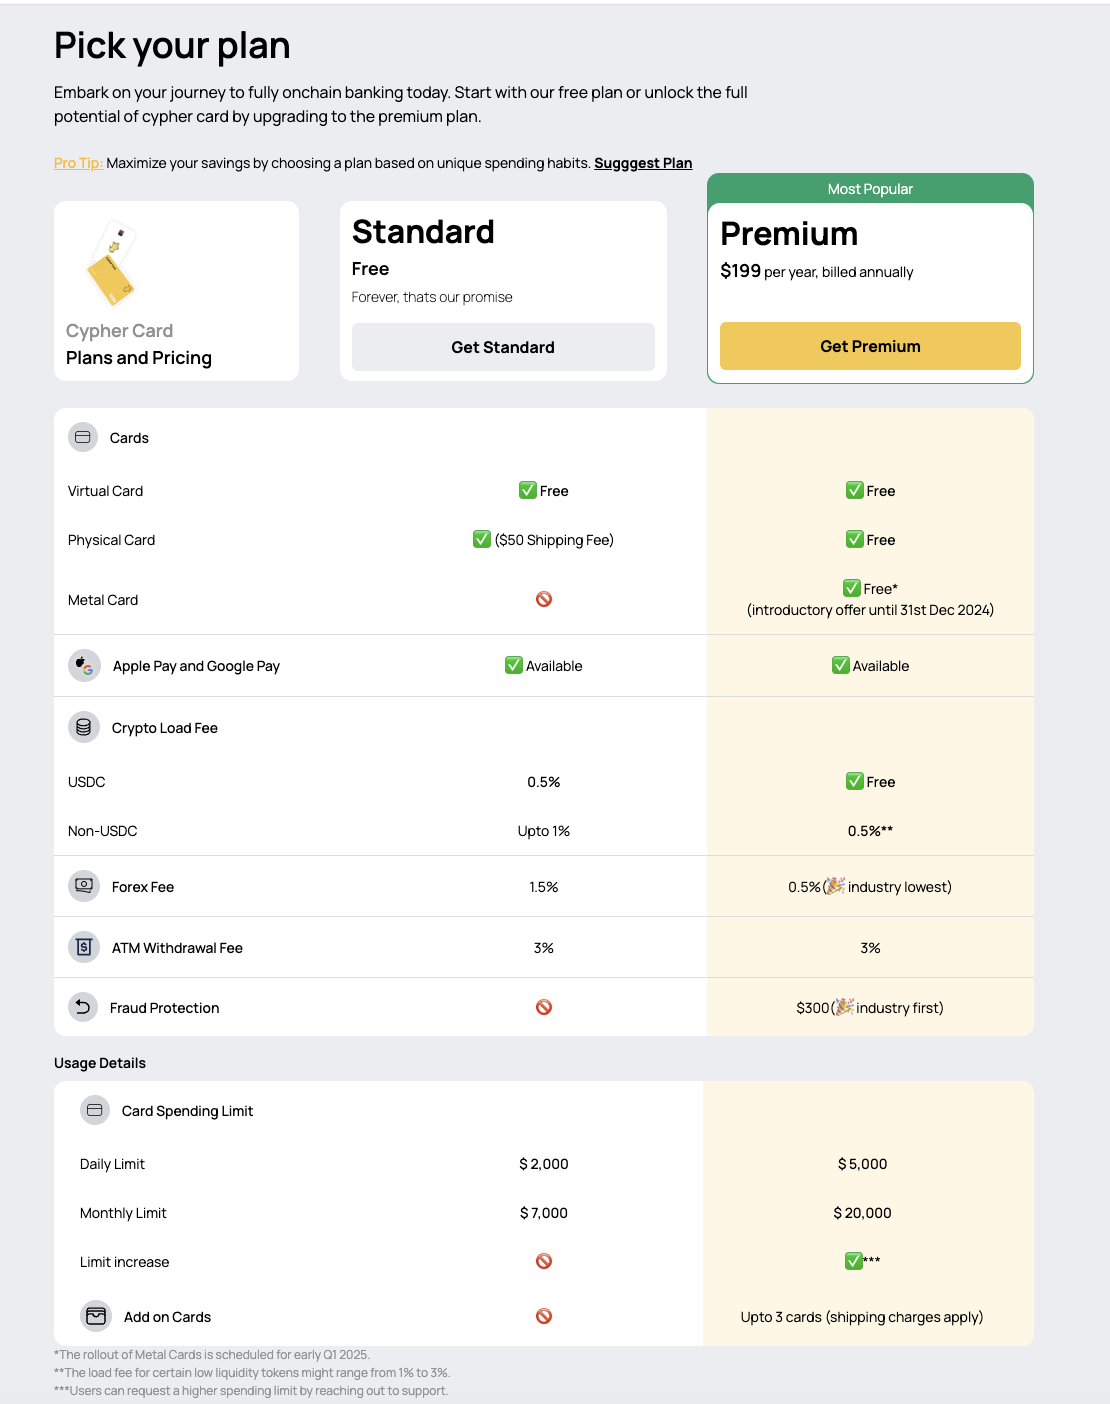Click the Most Popular banner
1110x1404 pixels.
[870, 189]
